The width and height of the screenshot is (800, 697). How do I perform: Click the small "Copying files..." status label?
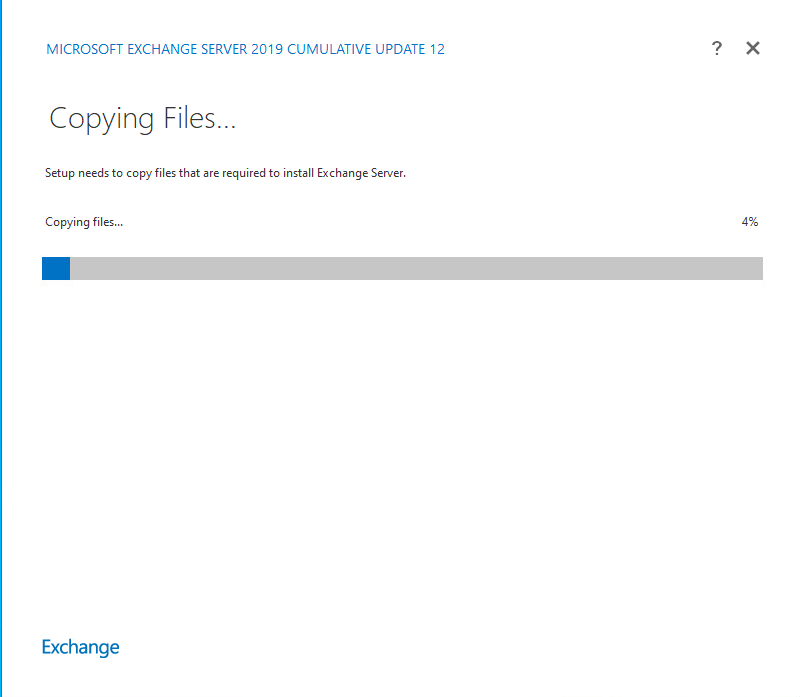84,222
